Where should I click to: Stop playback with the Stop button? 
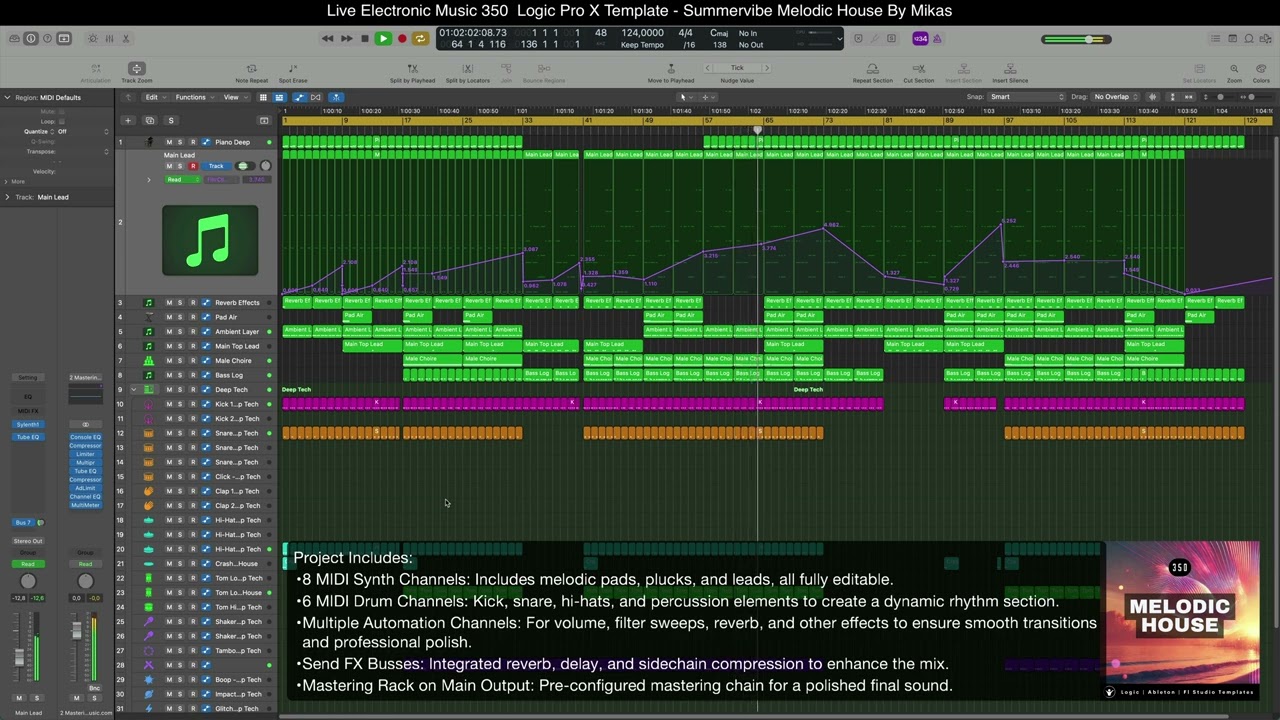point(364,39)
